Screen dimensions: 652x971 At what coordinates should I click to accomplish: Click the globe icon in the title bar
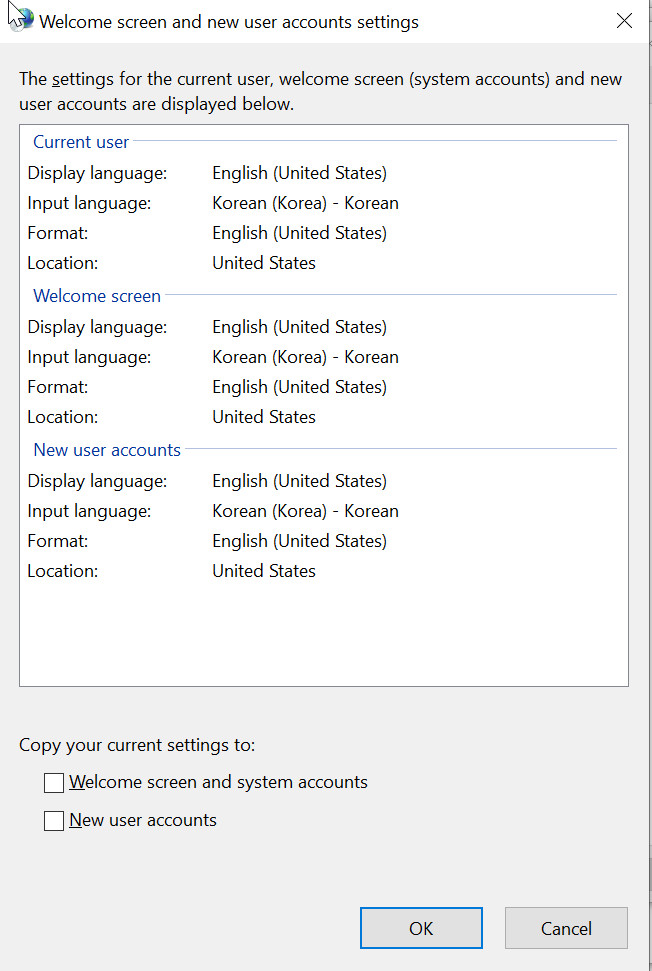point(21,19)
